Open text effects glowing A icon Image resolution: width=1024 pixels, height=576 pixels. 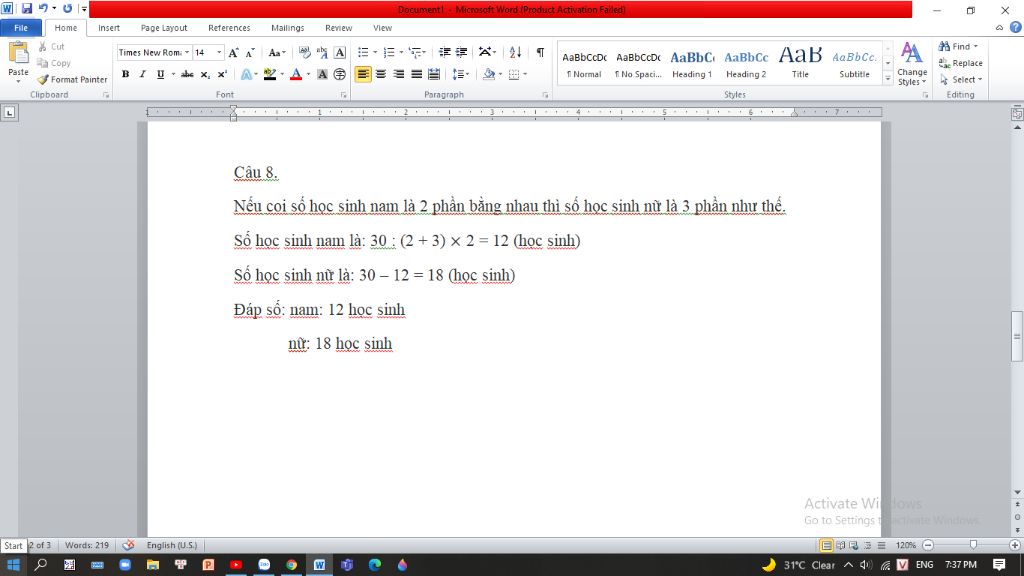pyautogui.click(x=246, y=74)
